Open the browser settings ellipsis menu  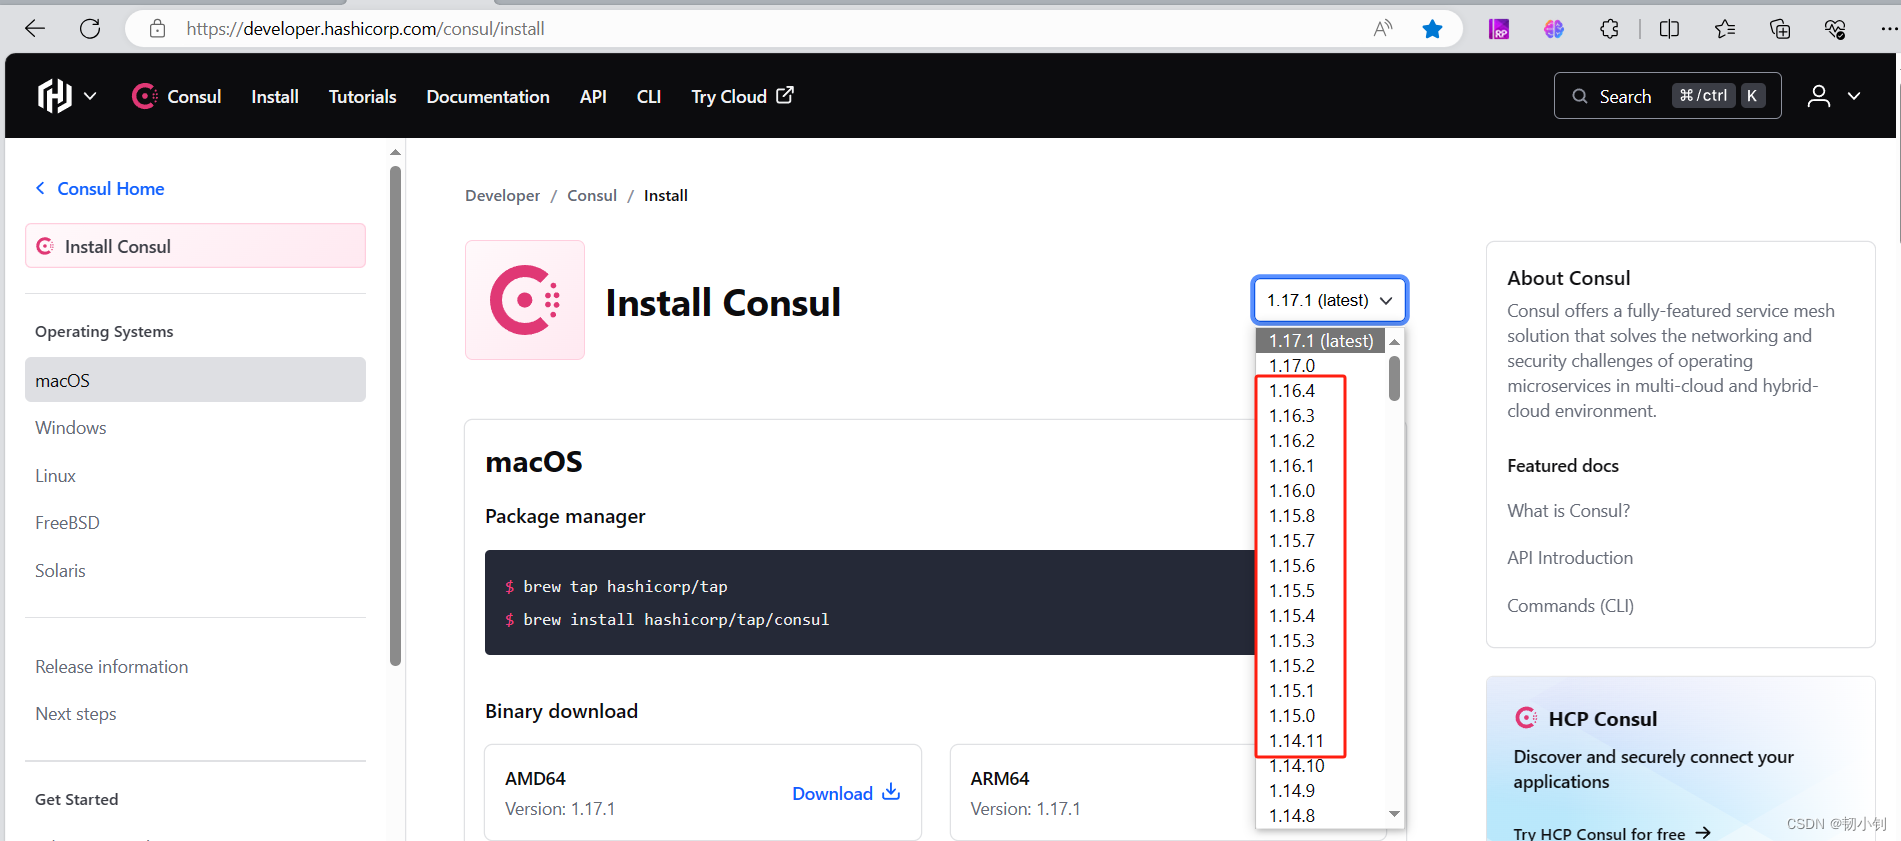click(1888, 29)
